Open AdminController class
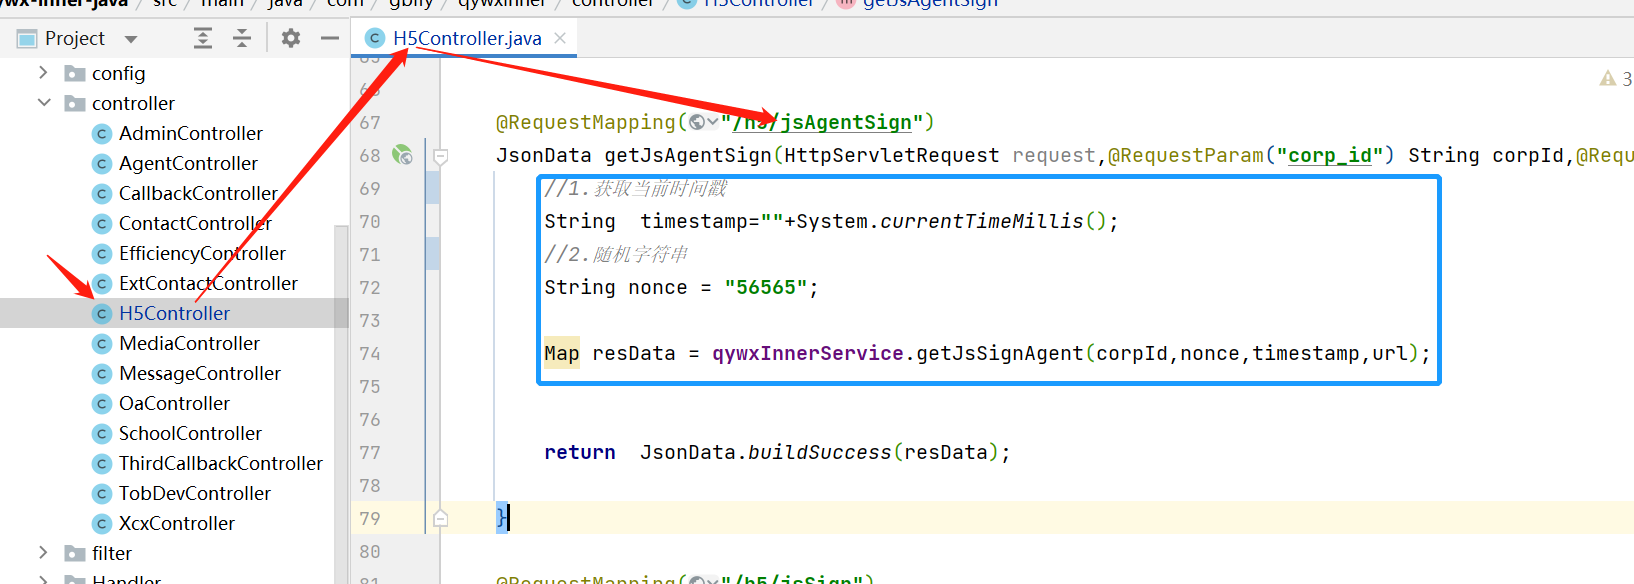1634x584 pixels. pyautogui.click(x=191, y=133)
